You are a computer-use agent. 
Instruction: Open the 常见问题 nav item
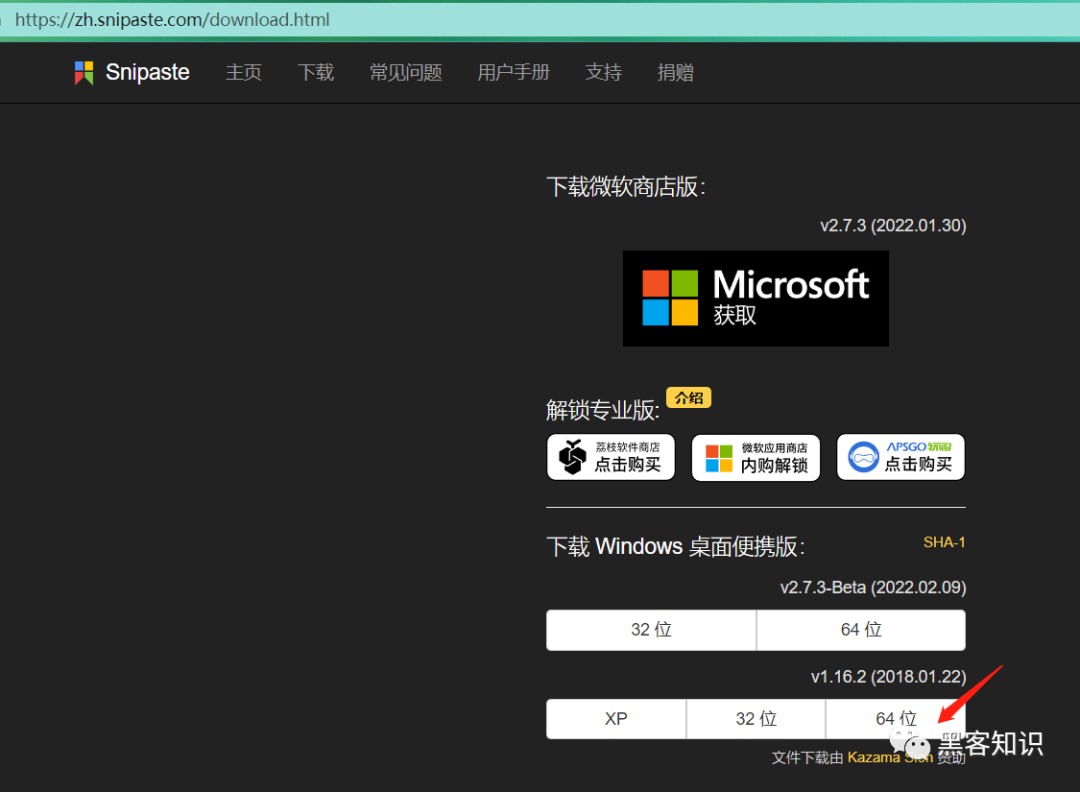[x=406, y=72]
